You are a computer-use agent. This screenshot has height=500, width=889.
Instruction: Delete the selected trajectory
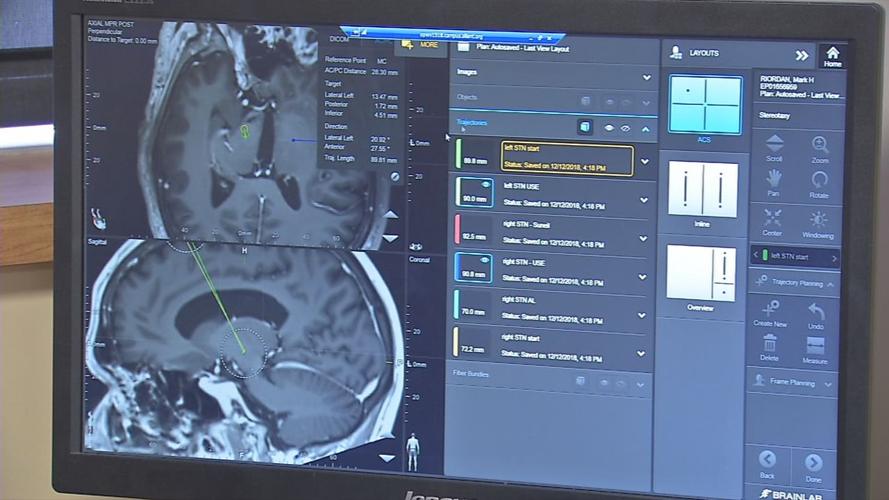[769, 347]
